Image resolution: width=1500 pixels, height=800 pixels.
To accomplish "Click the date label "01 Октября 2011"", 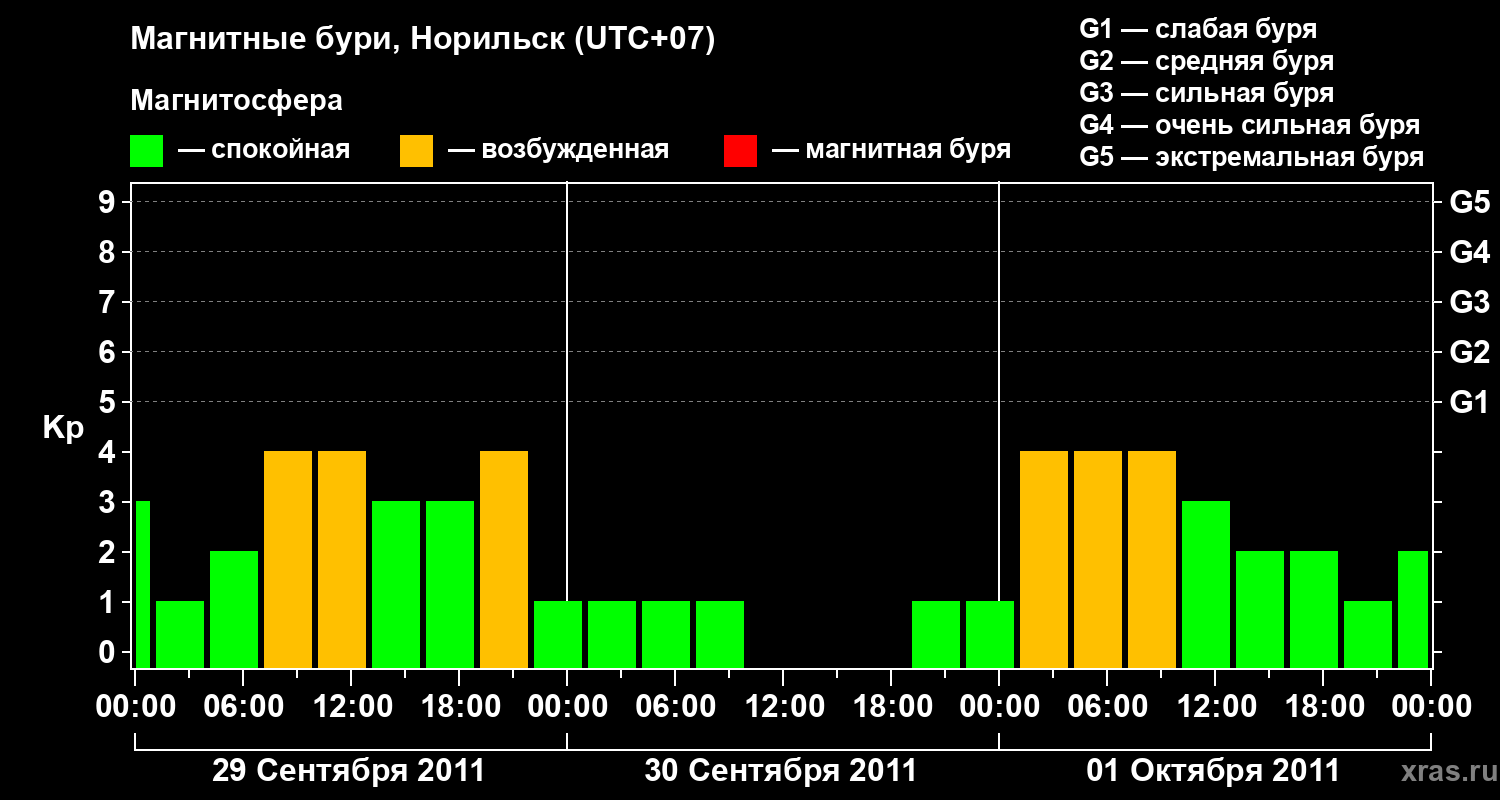I will (1213, 771).
